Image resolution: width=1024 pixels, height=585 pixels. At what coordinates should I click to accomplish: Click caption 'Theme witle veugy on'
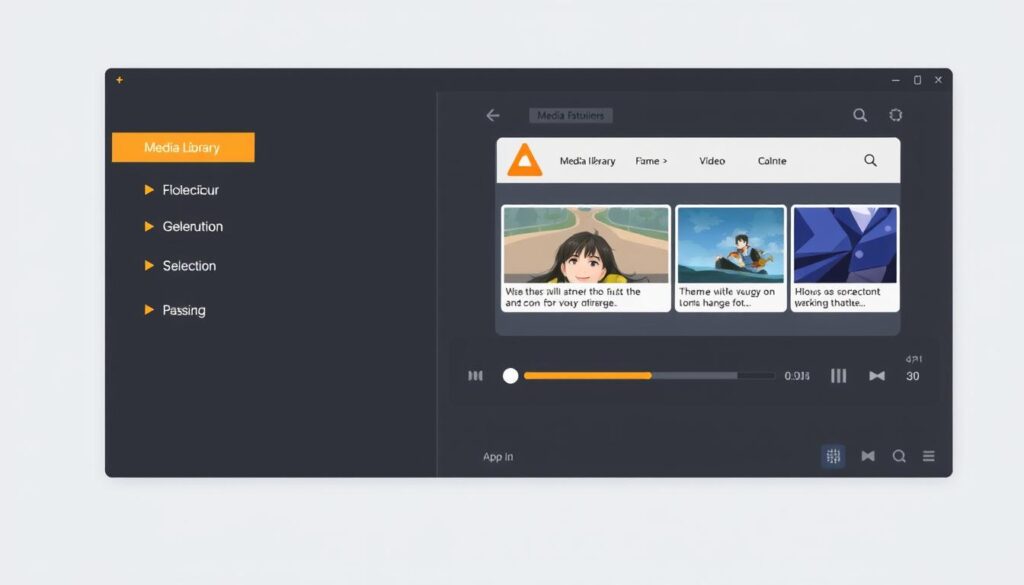(727, 297)
